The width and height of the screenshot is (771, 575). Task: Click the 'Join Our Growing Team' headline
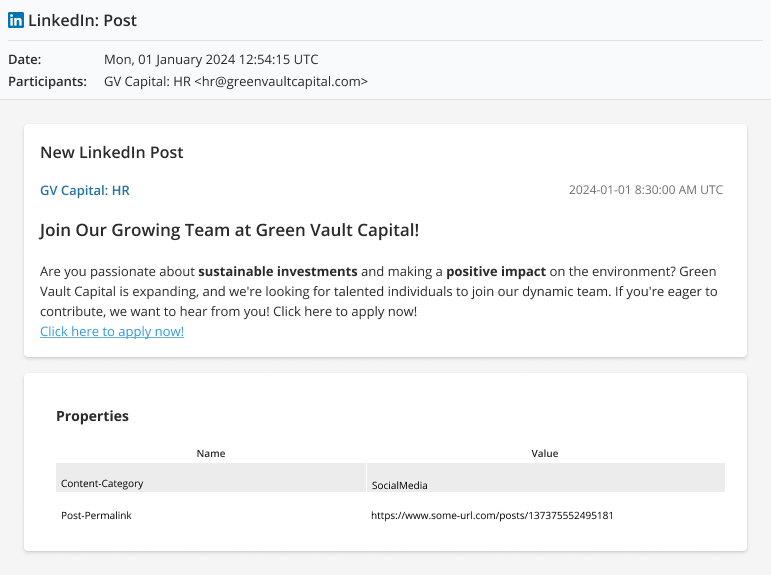[x=229, y=230]
